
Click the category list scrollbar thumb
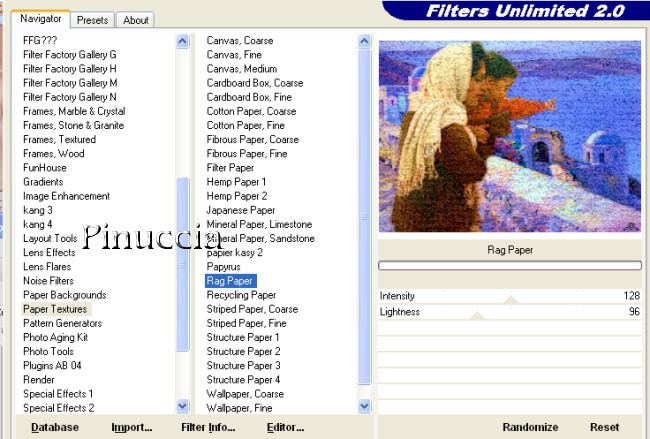[x=182, y=264]
